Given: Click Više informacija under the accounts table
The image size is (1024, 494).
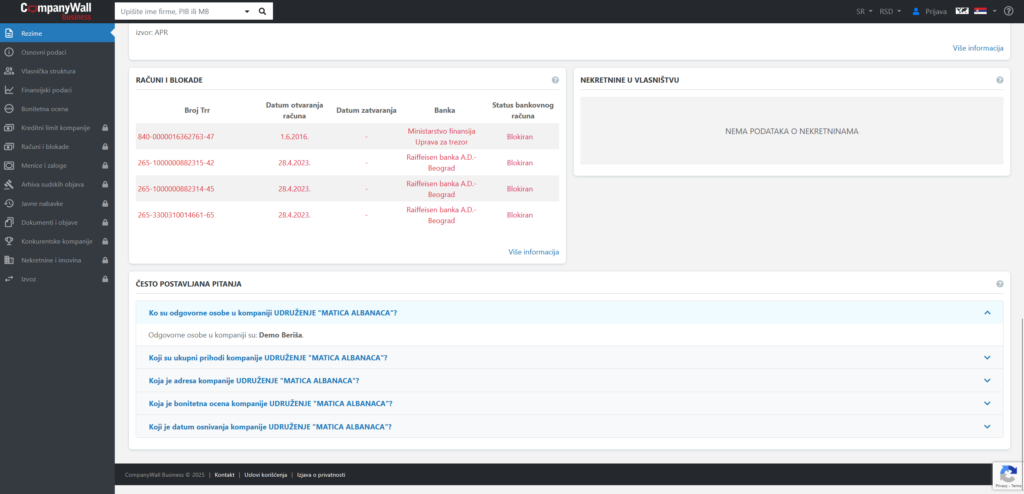Looking at the screenshot, I should [x=533, y=252].
